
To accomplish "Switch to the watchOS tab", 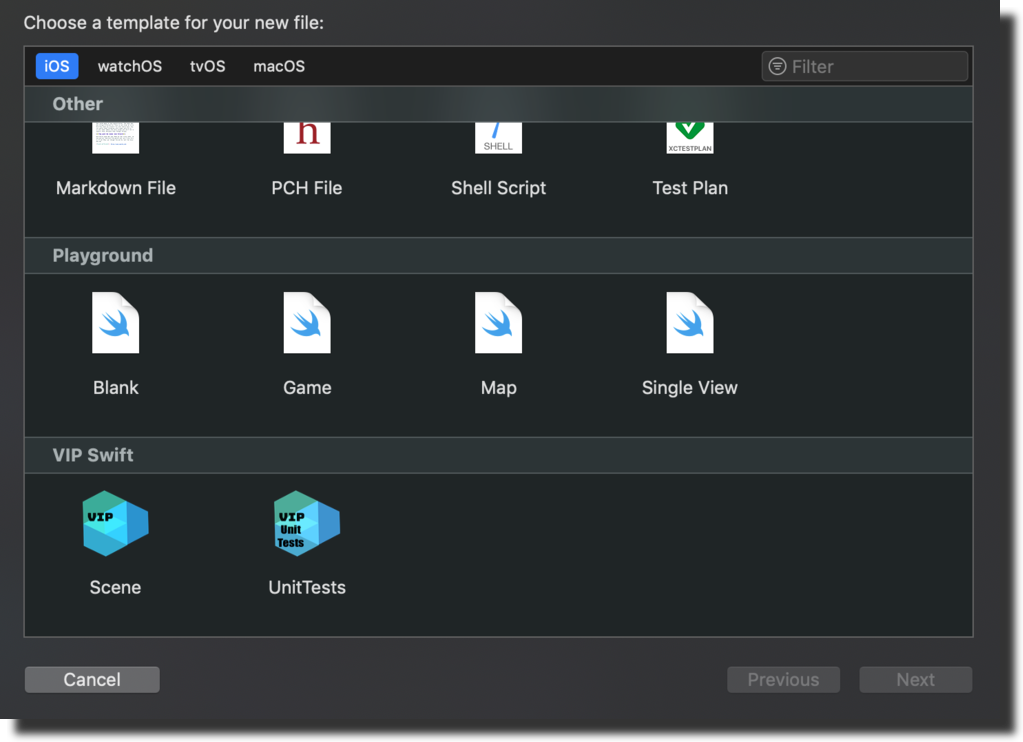I will coord(129,66).
